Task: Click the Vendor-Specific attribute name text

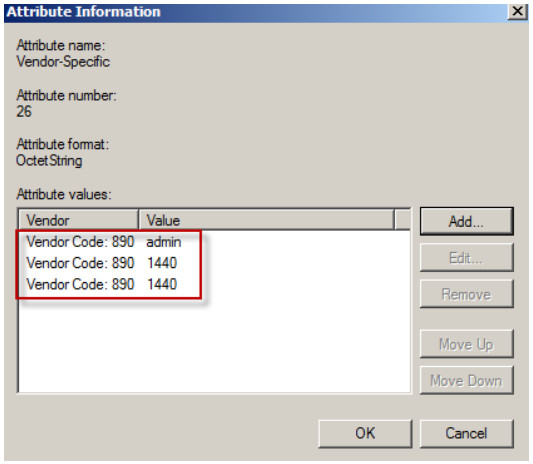Action: tap(63, 62)
